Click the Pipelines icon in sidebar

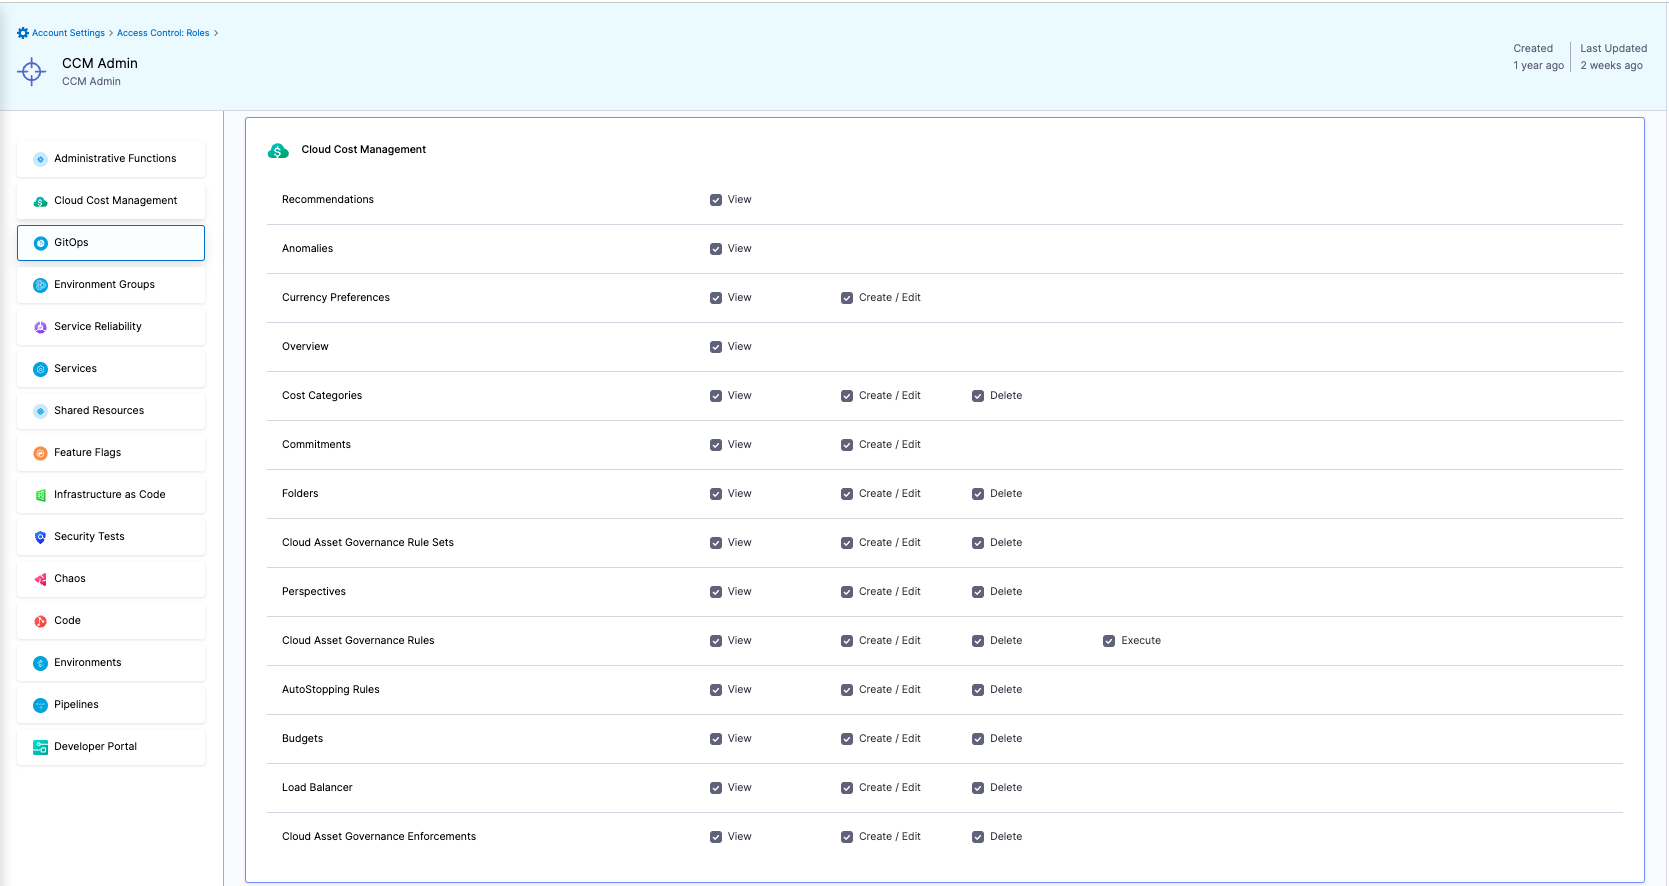40,705
